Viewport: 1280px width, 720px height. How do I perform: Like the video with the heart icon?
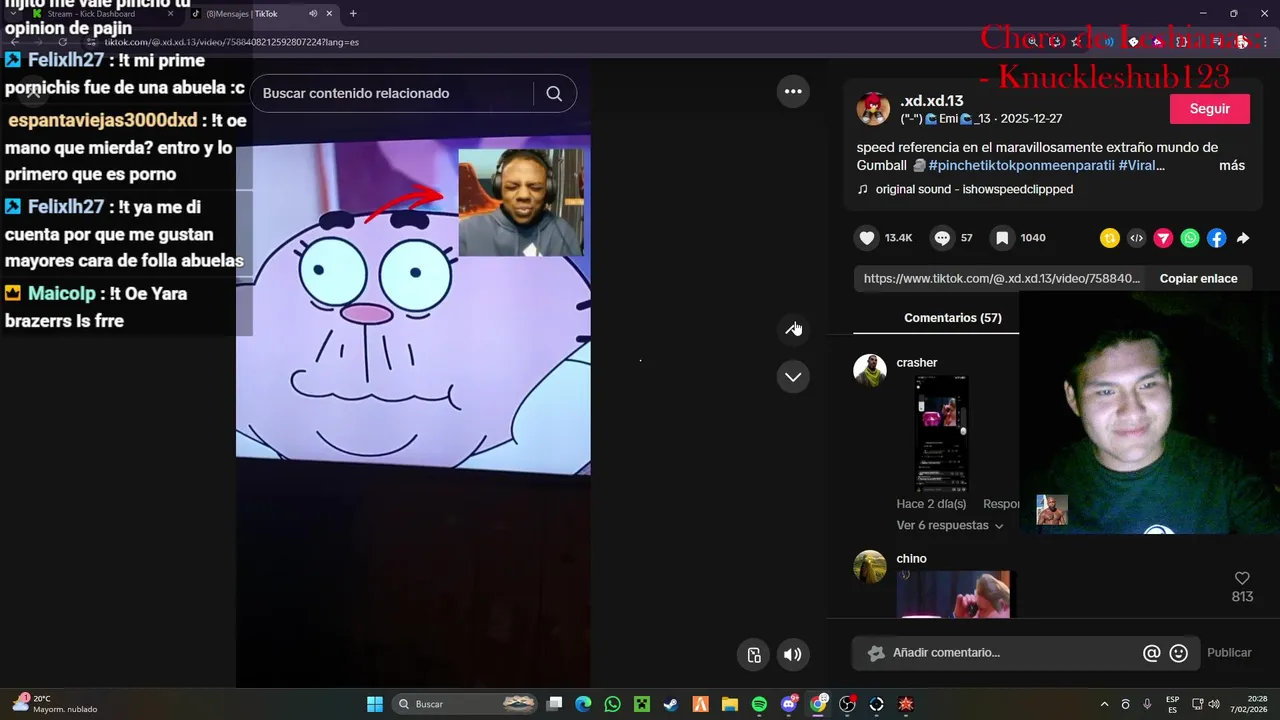(867, 238)
